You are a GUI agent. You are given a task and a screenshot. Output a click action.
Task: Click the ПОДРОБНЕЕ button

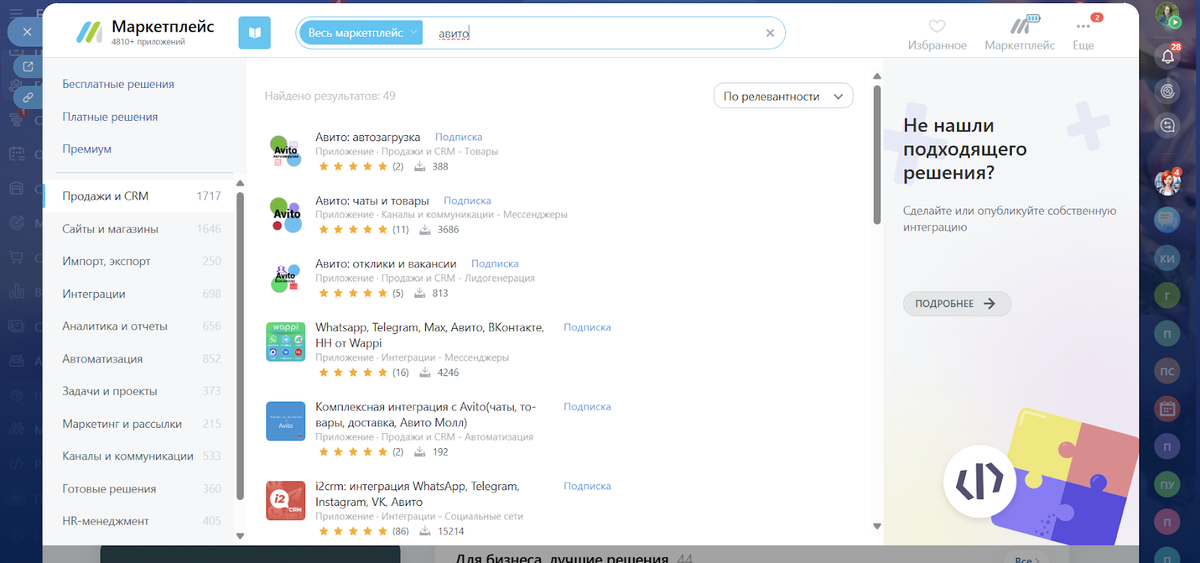click(x=957, y=303)
